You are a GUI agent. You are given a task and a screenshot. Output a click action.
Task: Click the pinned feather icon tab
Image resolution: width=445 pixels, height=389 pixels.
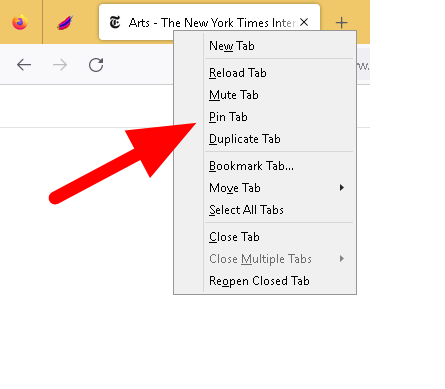[65, 23]
